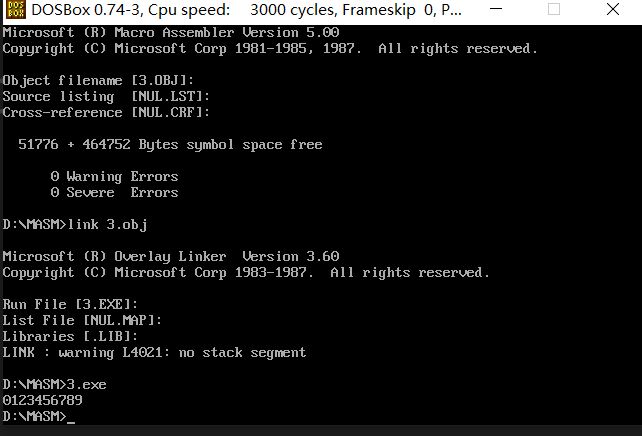Click the '0 Warning Errors' text
The height and width of the screenshot is (436, 642).
click(x=114, y=177)
